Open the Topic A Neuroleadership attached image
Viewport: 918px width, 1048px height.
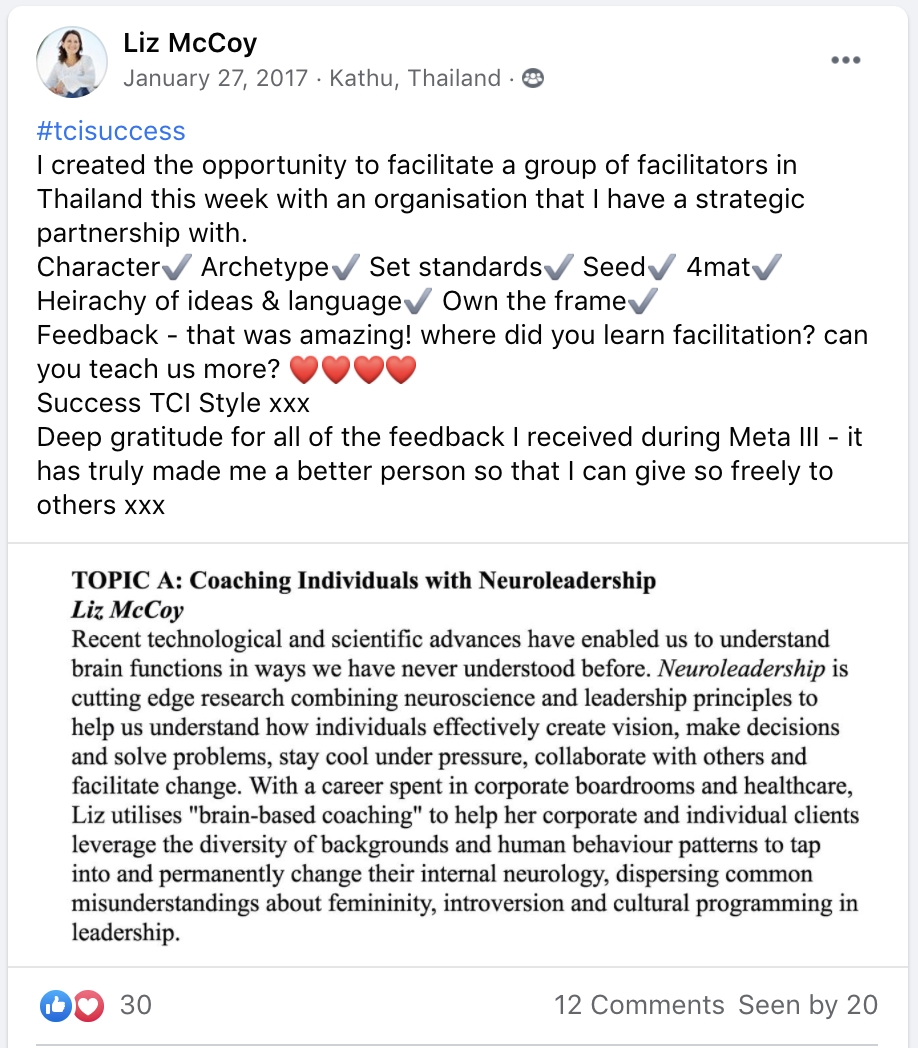[458, 755]
